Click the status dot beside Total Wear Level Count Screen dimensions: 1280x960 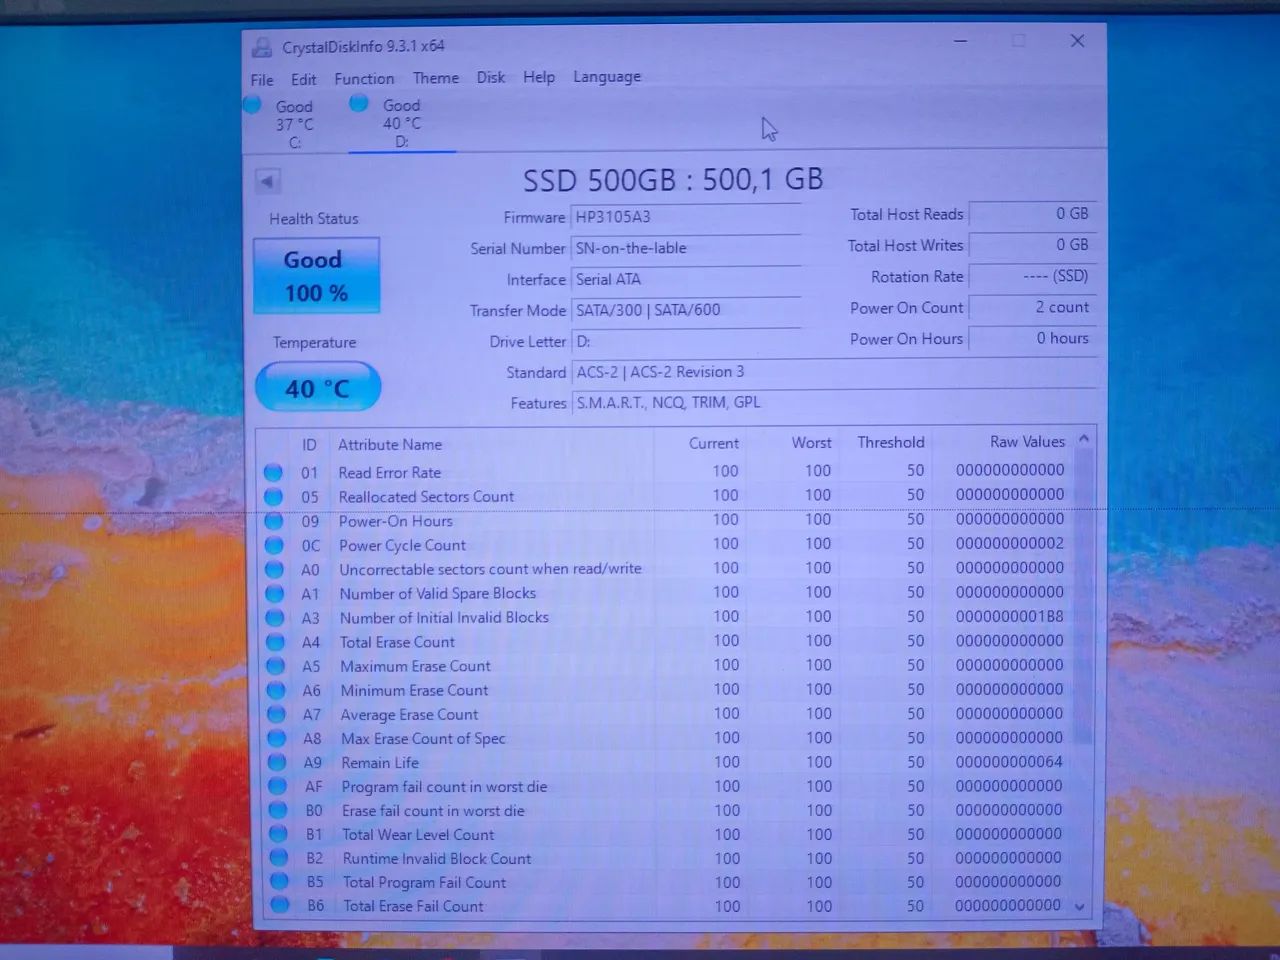click(x=277, y=833)
